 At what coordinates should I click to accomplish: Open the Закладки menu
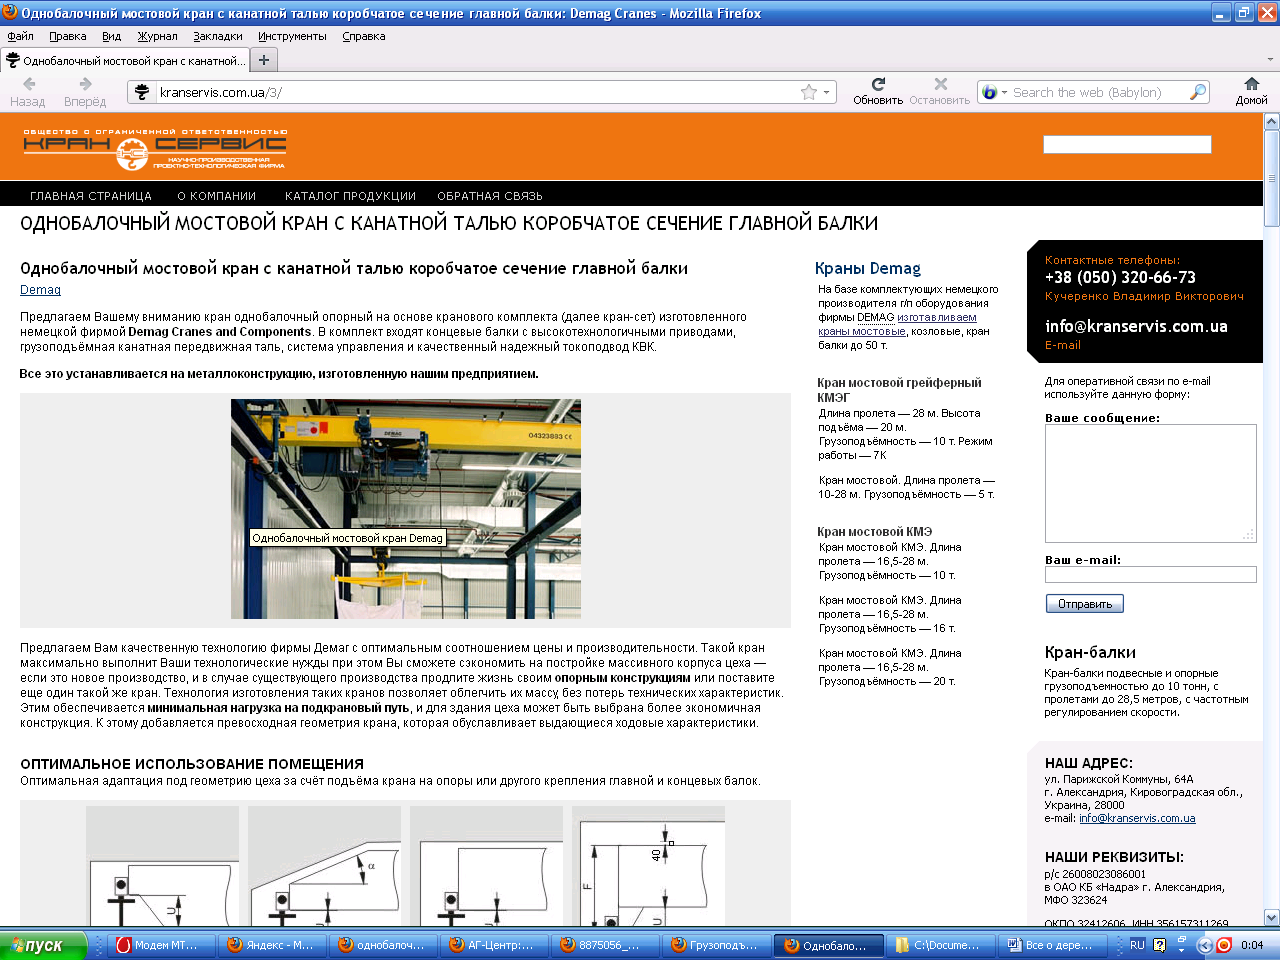(x=218, y=36)
